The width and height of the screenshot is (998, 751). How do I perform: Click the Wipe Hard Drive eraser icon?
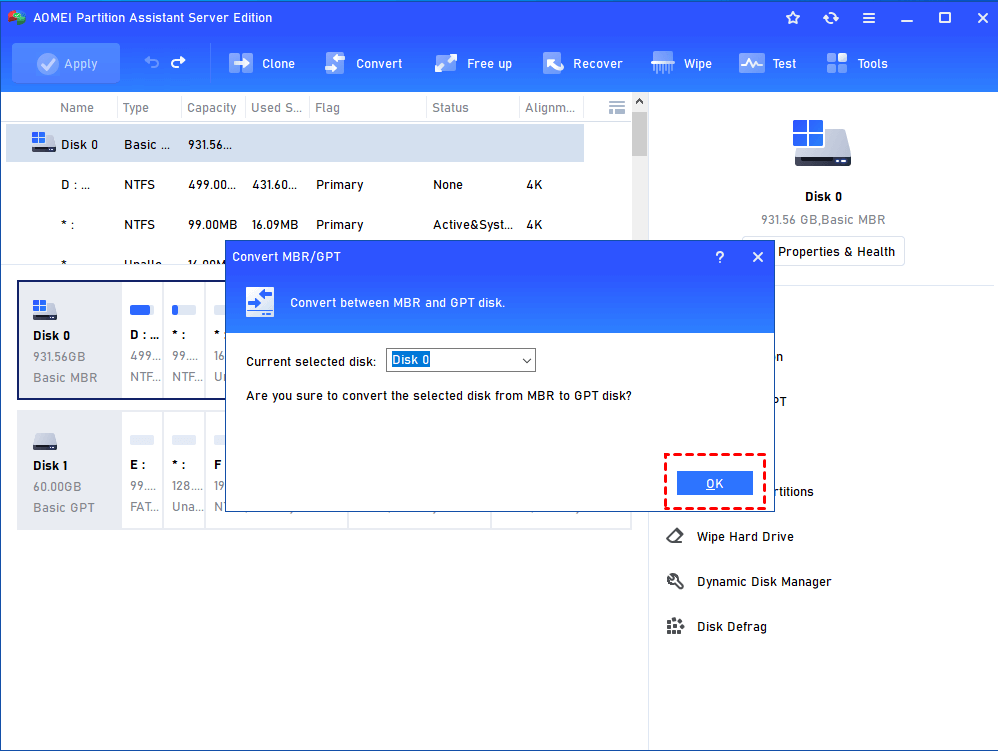[675, 536]
